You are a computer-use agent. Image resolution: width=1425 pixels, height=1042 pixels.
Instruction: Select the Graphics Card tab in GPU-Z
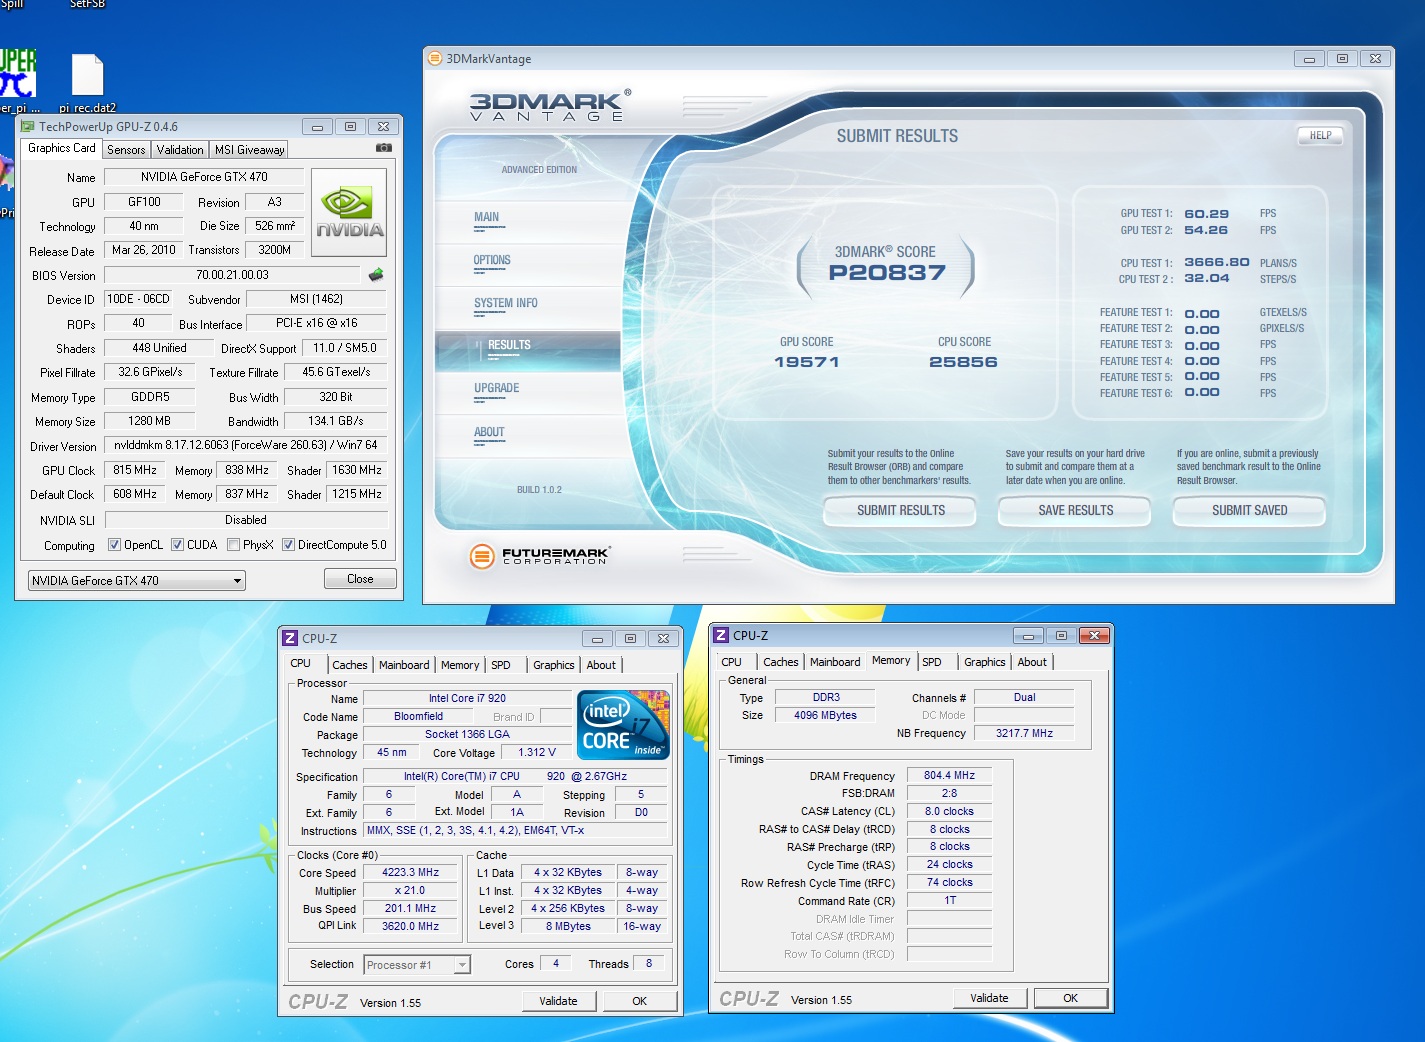[62, 148]
